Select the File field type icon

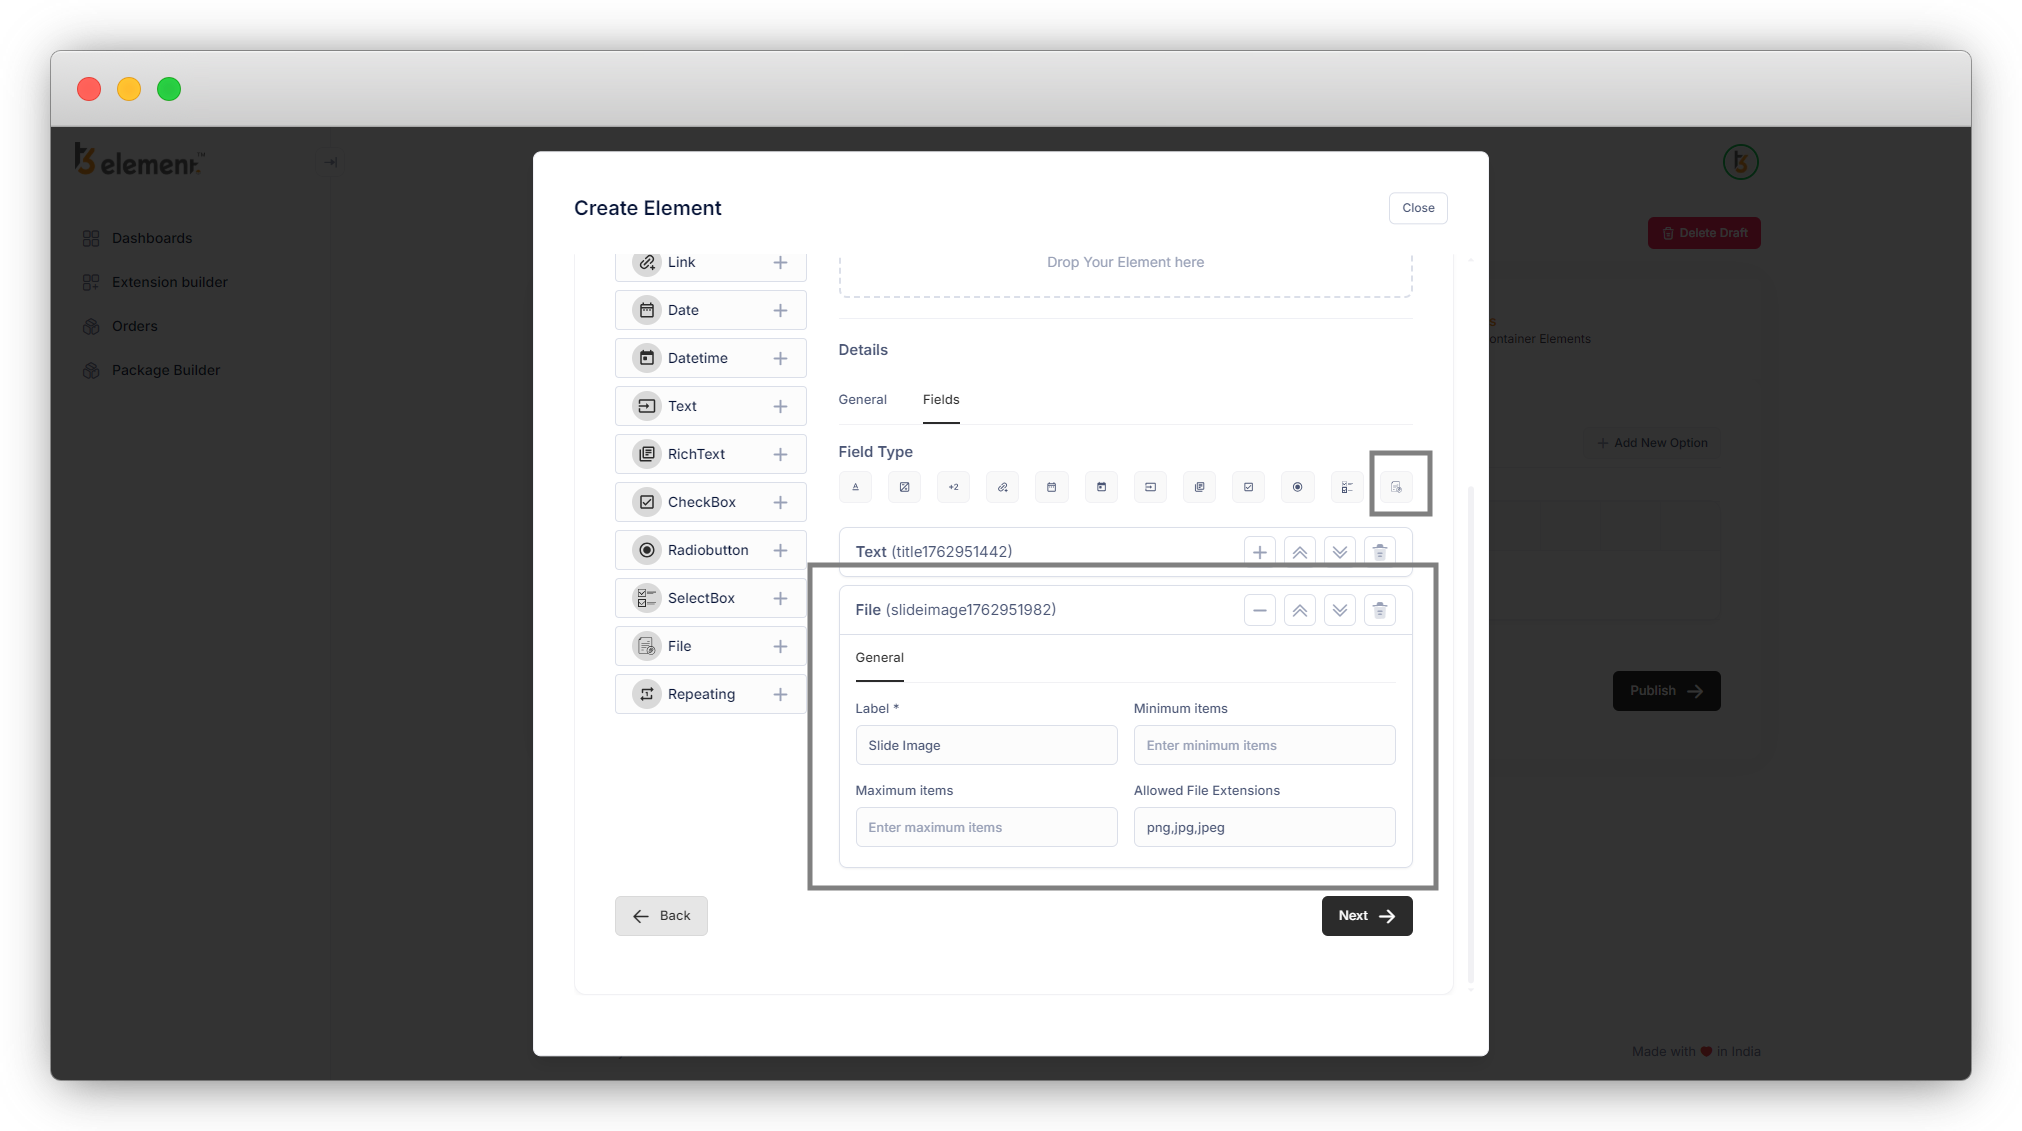point(1396,487)
